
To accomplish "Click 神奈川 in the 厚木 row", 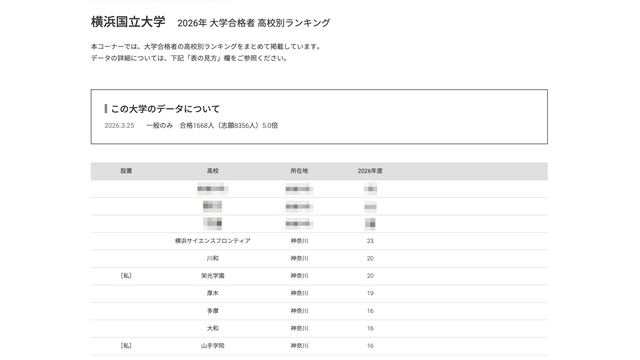I will tap(299, 293).
